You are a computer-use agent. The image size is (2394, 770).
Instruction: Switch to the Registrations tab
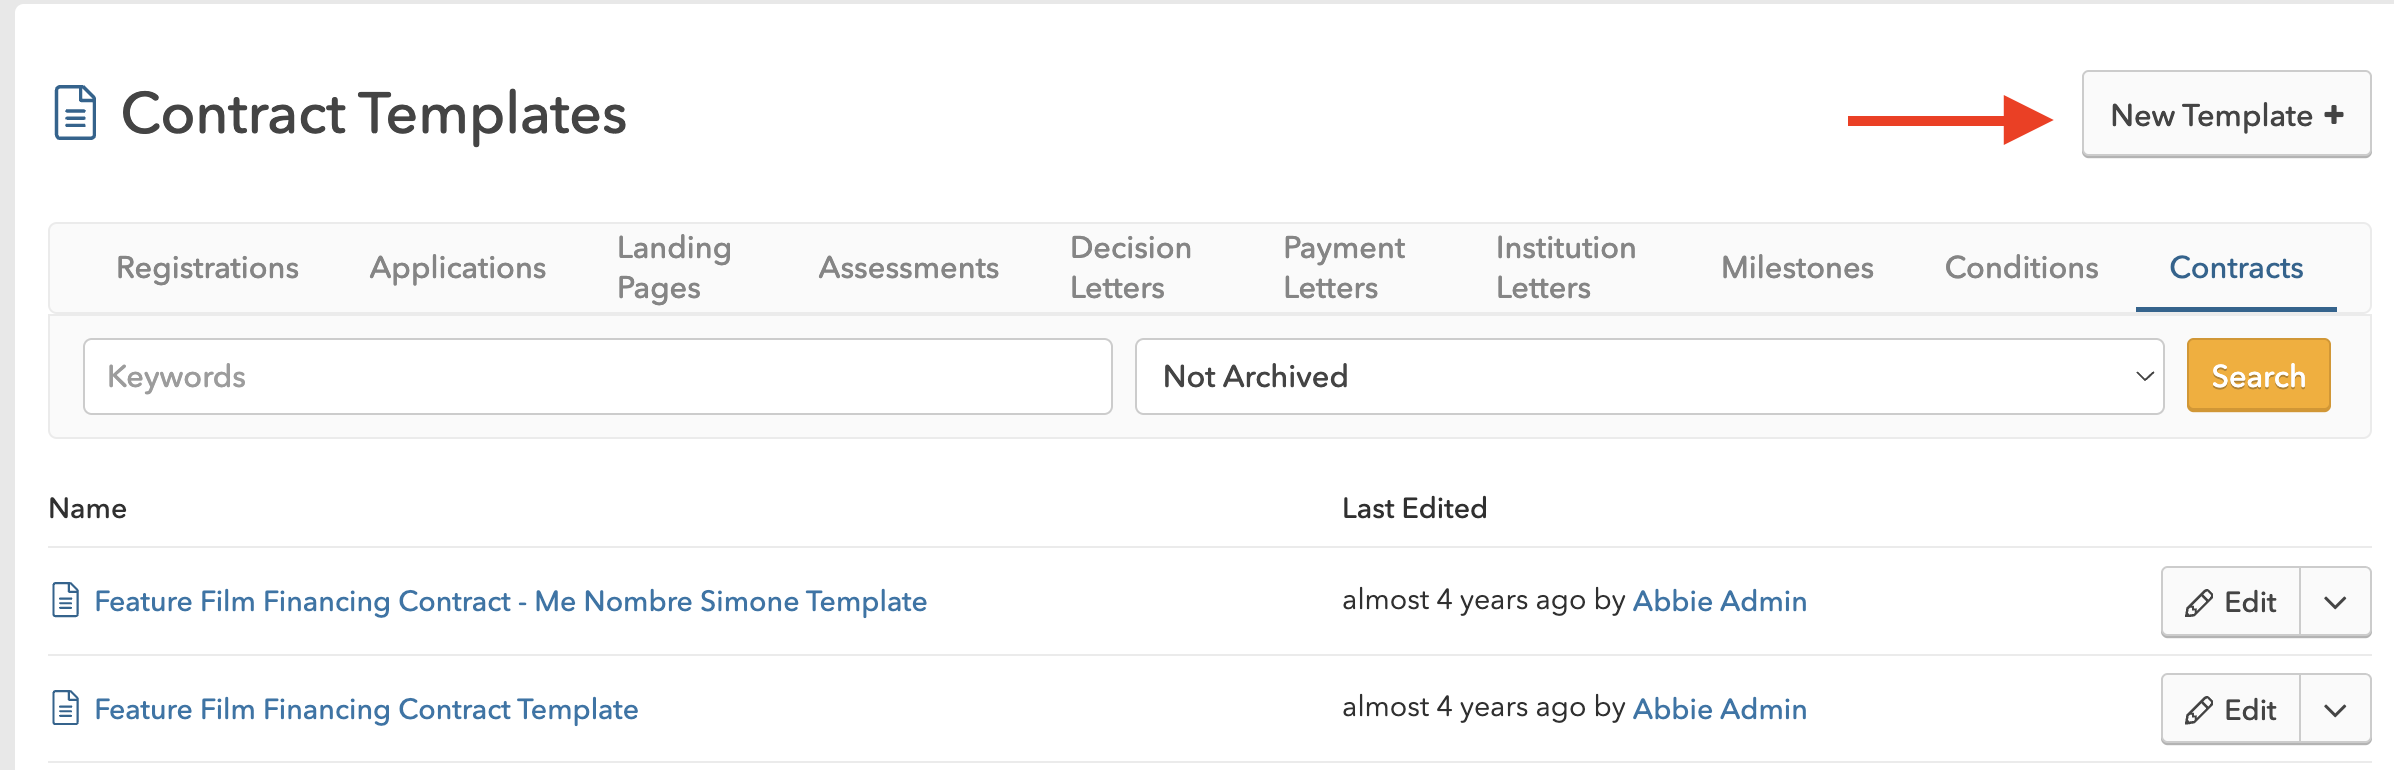pyautogui.click(x=207, y=268)
